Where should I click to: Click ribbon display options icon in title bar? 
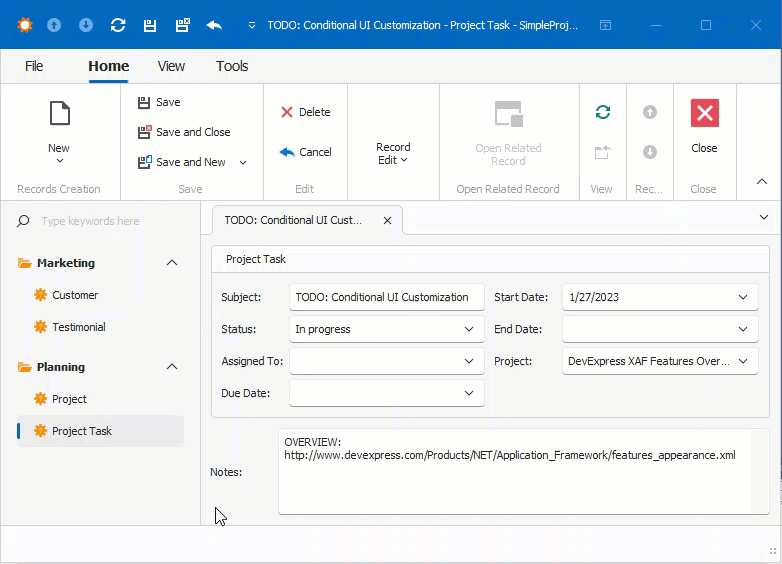pos(605,25)
